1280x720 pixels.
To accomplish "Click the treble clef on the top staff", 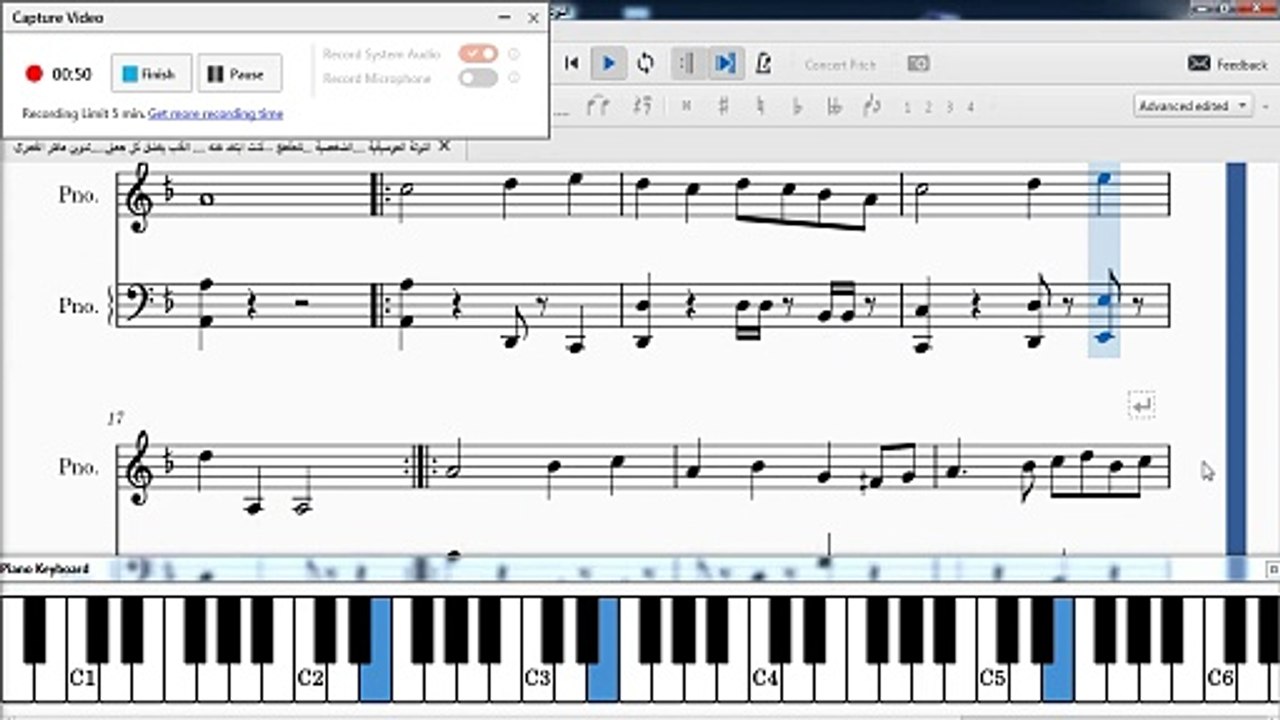I will point(138,197).
